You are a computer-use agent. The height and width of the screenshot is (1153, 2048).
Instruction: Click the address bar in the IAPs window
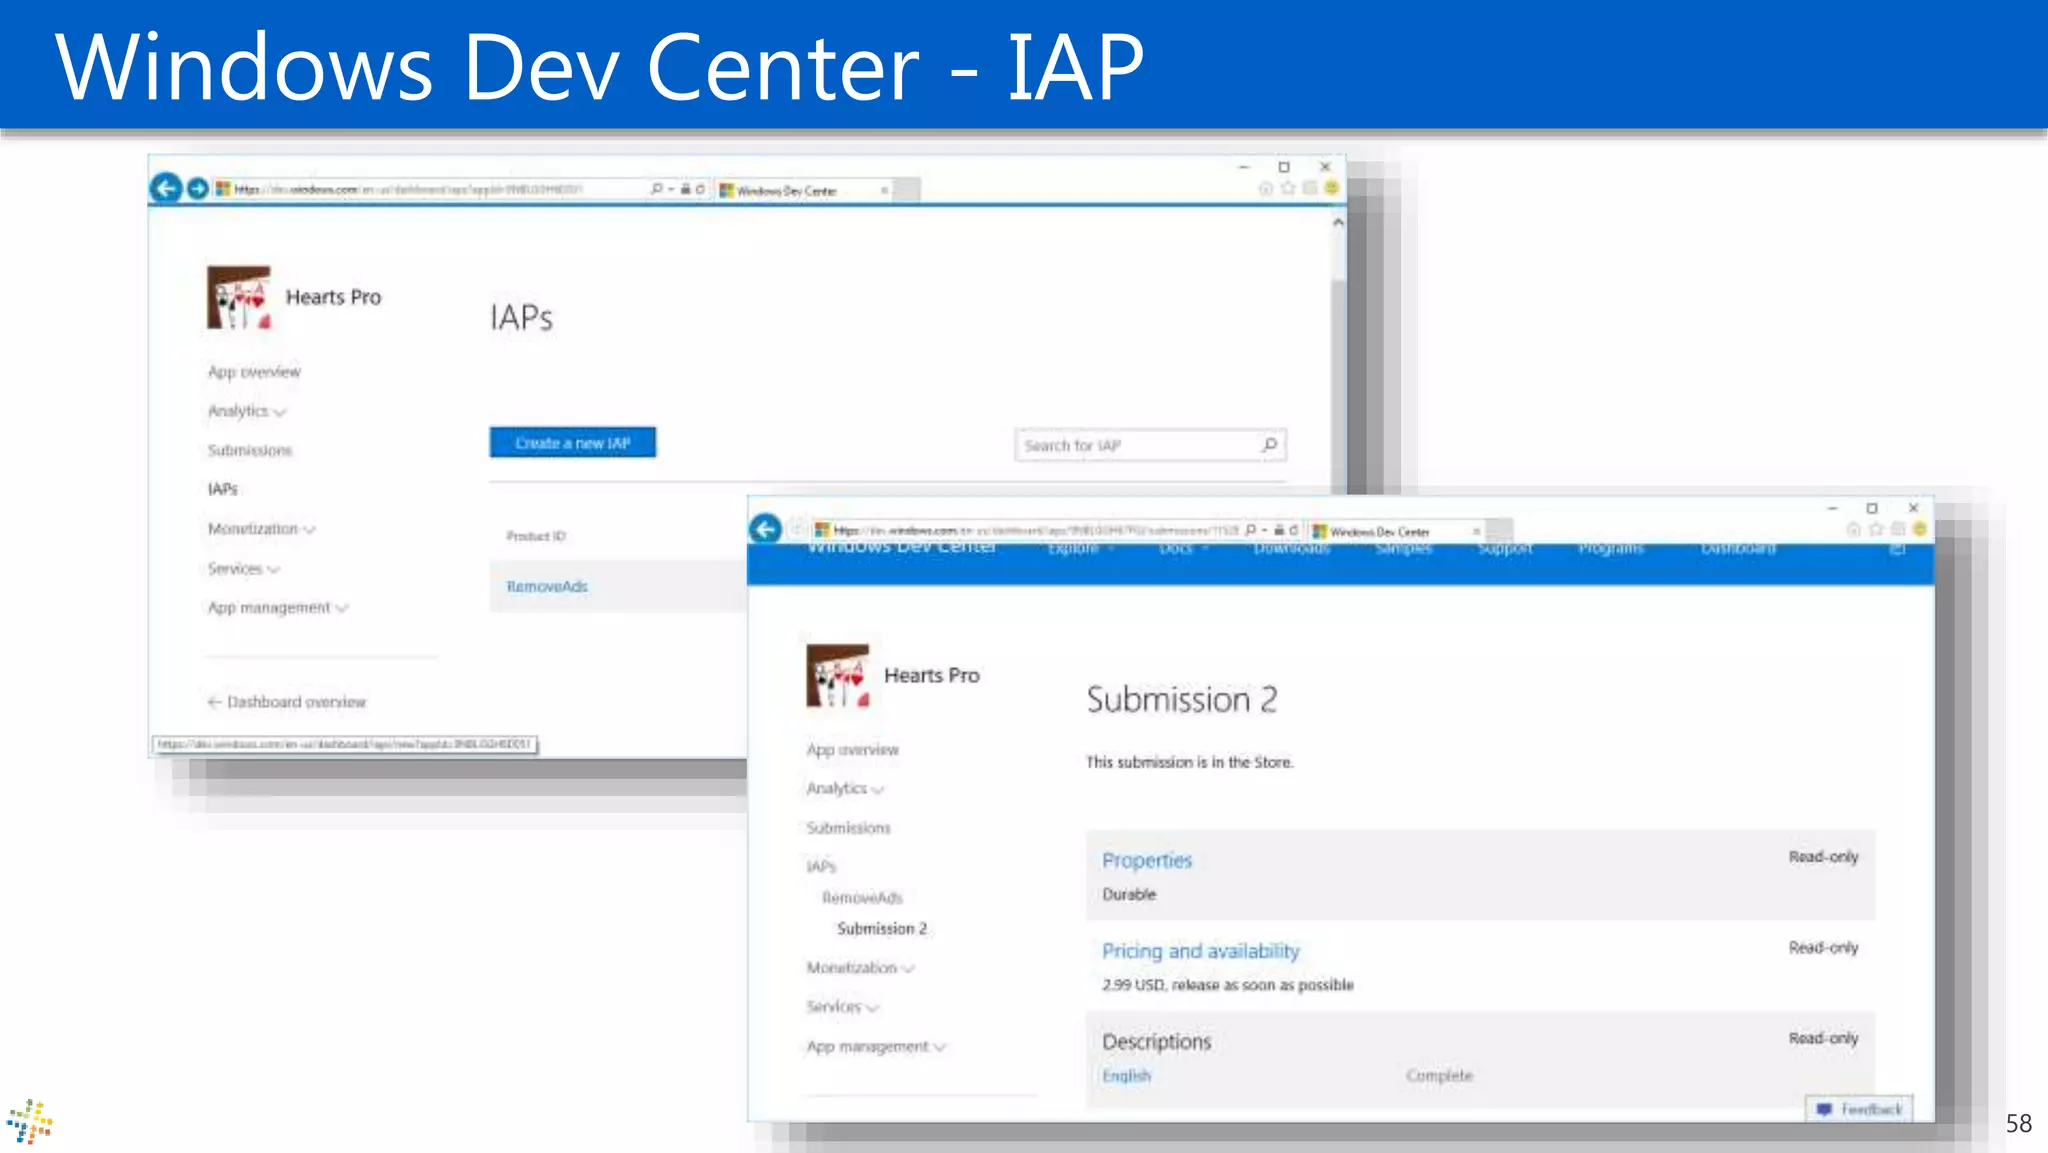pos(430,189)
